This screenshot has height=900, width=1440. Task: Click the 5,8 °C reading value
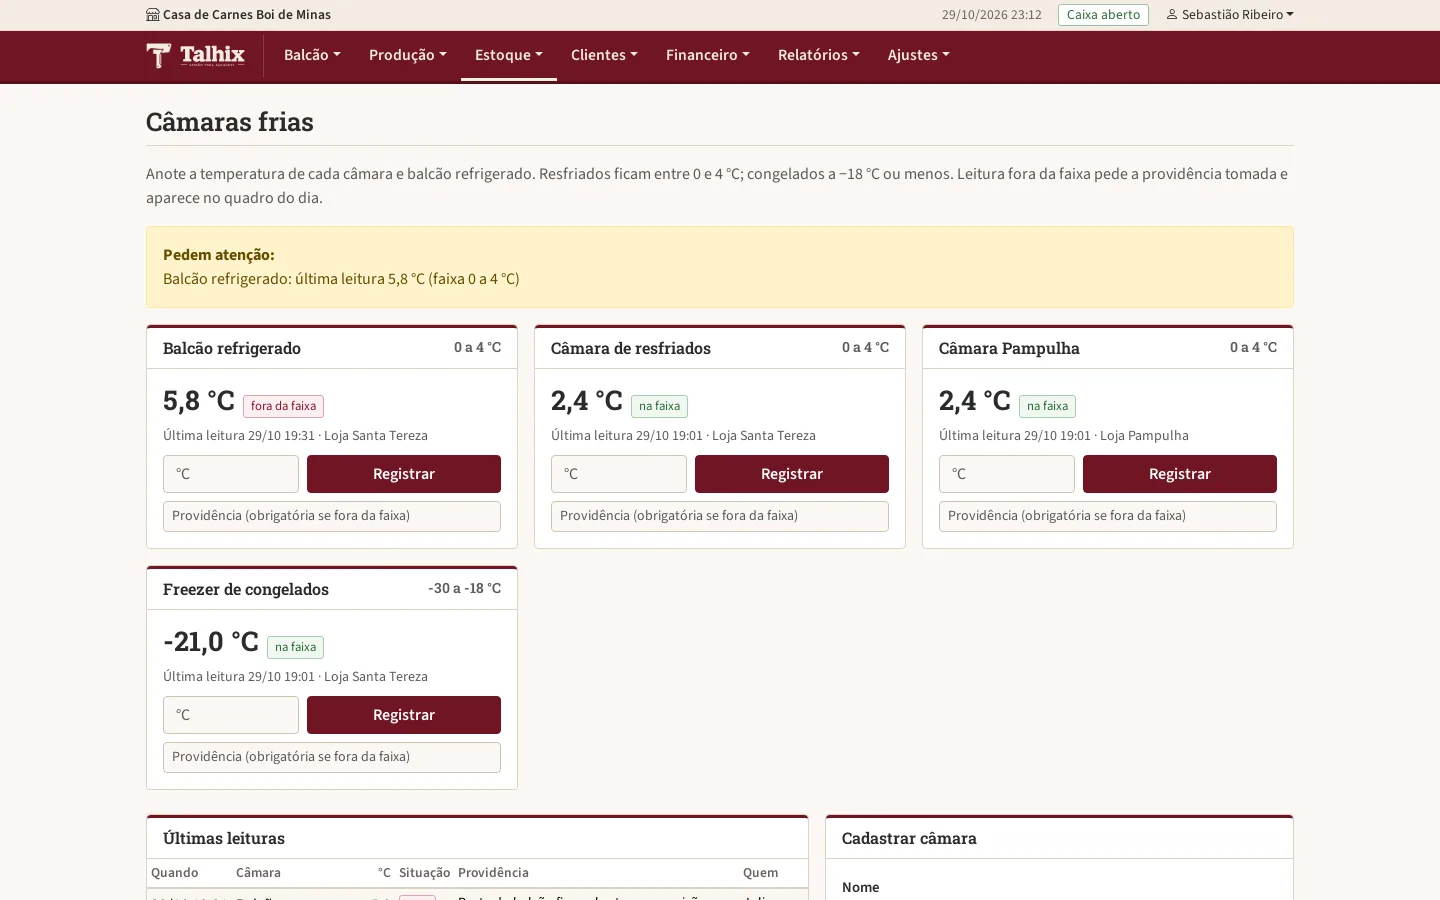tap(199, 401)
